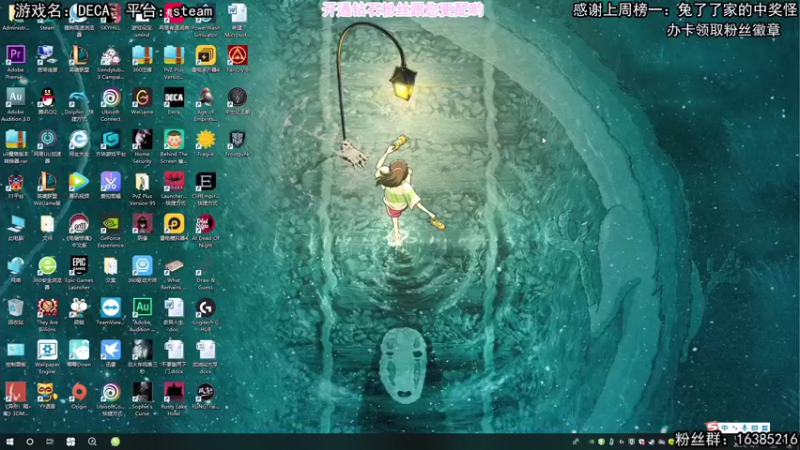Open the Sophie's Curse shortcut
The image size is (800, 450).
point(142,399)
